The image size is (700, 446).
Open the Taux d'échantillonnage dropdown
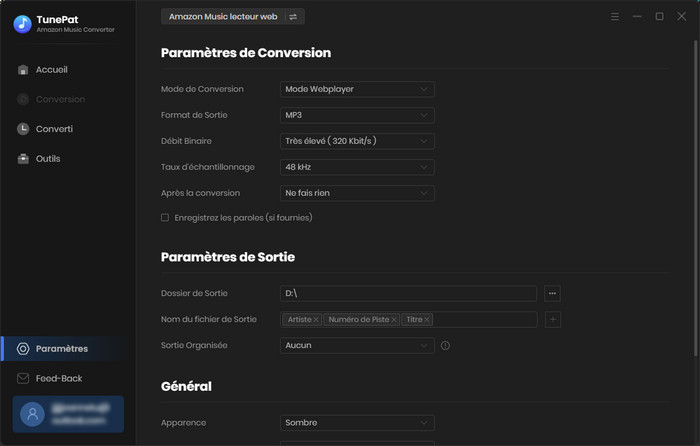(x=357, y=167)
